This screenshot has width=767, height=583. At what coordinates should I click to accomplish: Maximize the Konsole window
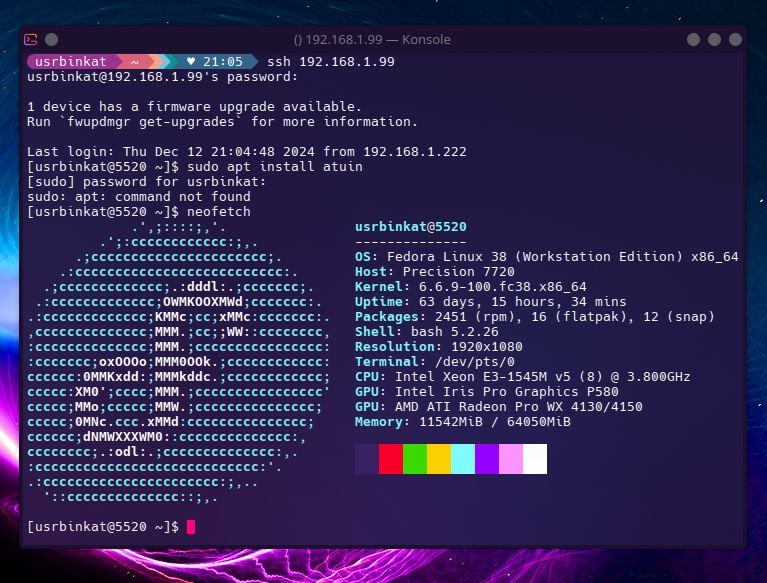(714, 40)
